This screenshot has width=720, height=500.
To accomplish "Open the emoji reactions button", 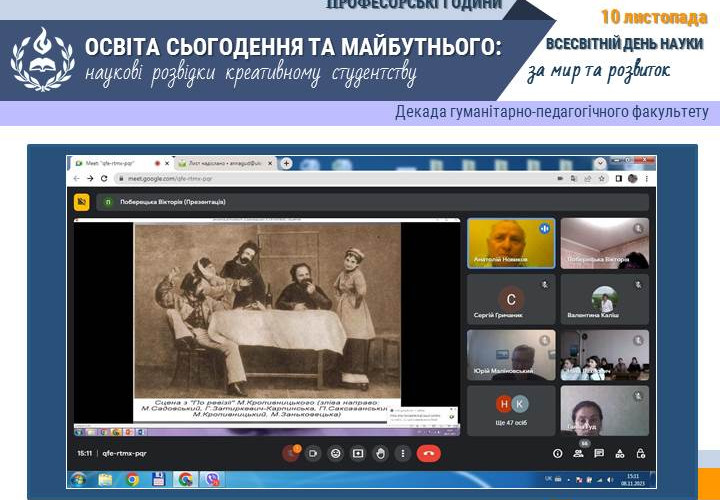I will [336, 454].
